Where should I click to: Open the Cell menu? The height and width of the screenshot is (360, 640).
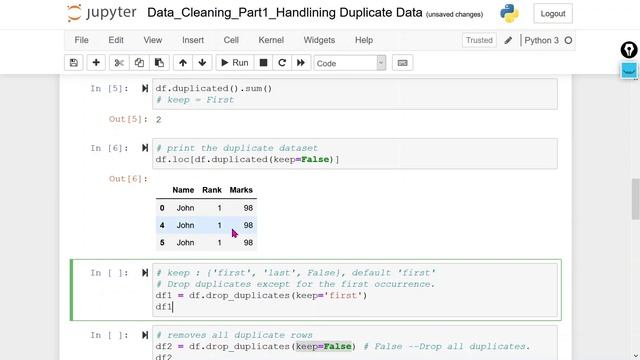pos(231,40)
